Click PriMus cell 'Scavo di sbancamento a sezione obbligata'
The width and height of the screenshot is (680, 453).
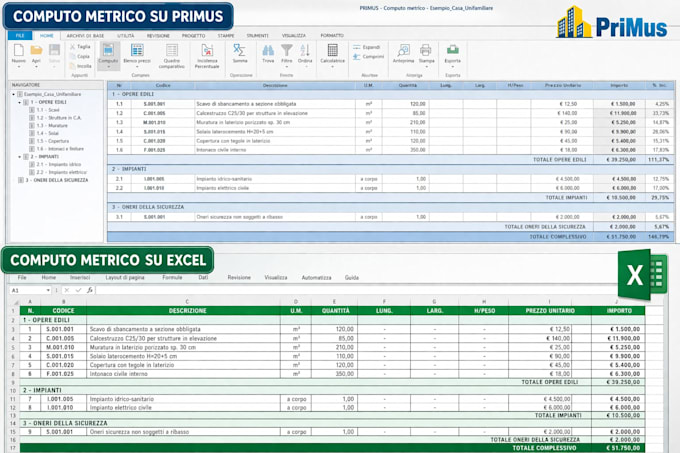(x=275, y=104)
